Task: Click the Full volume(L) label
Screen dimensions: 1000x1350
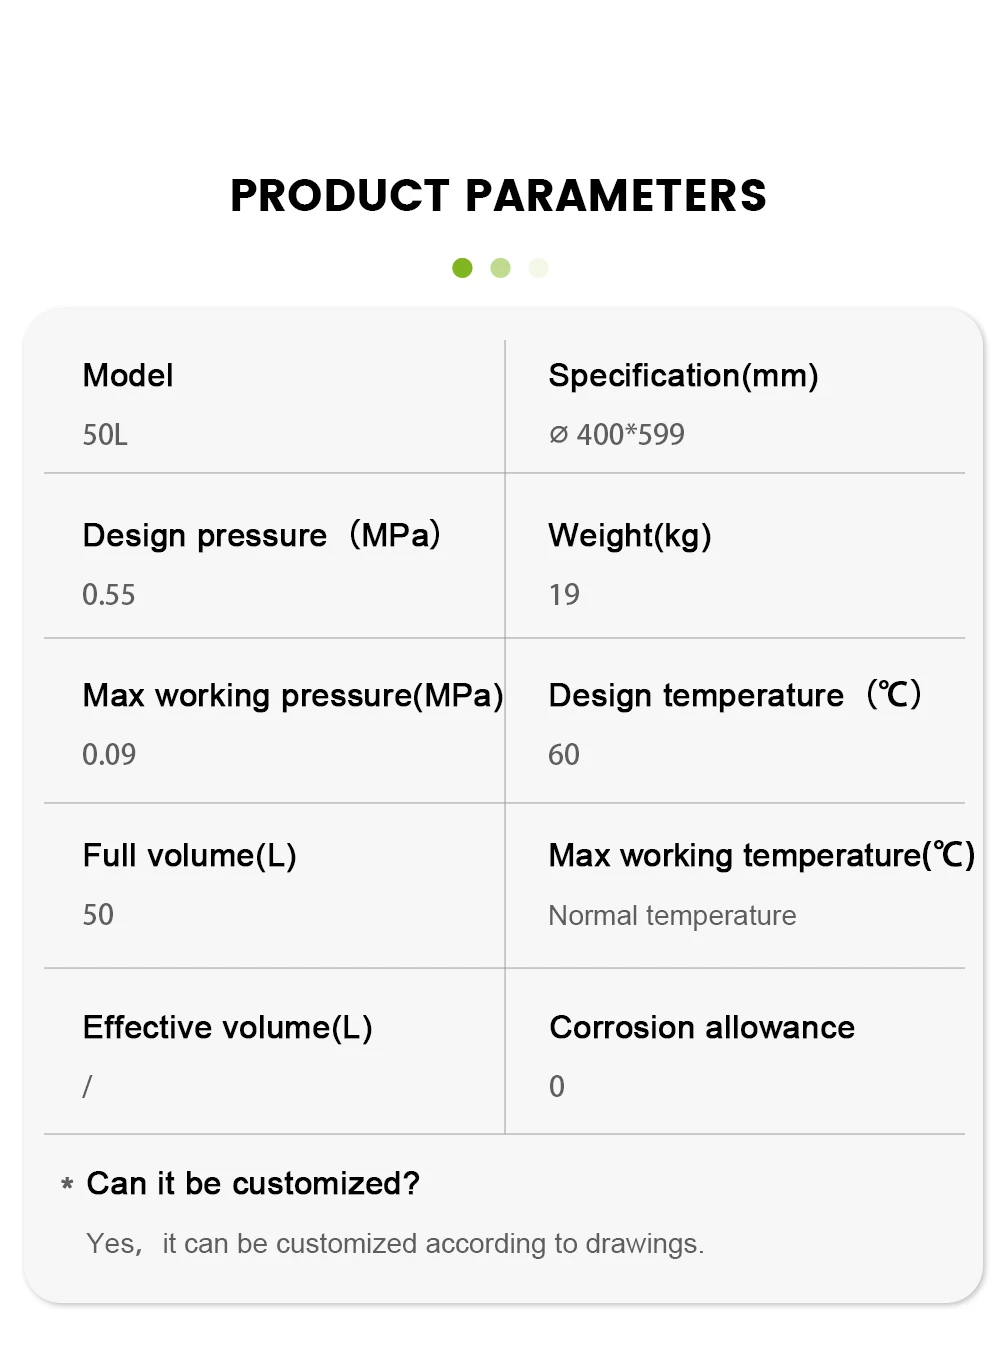Action: 190,856
